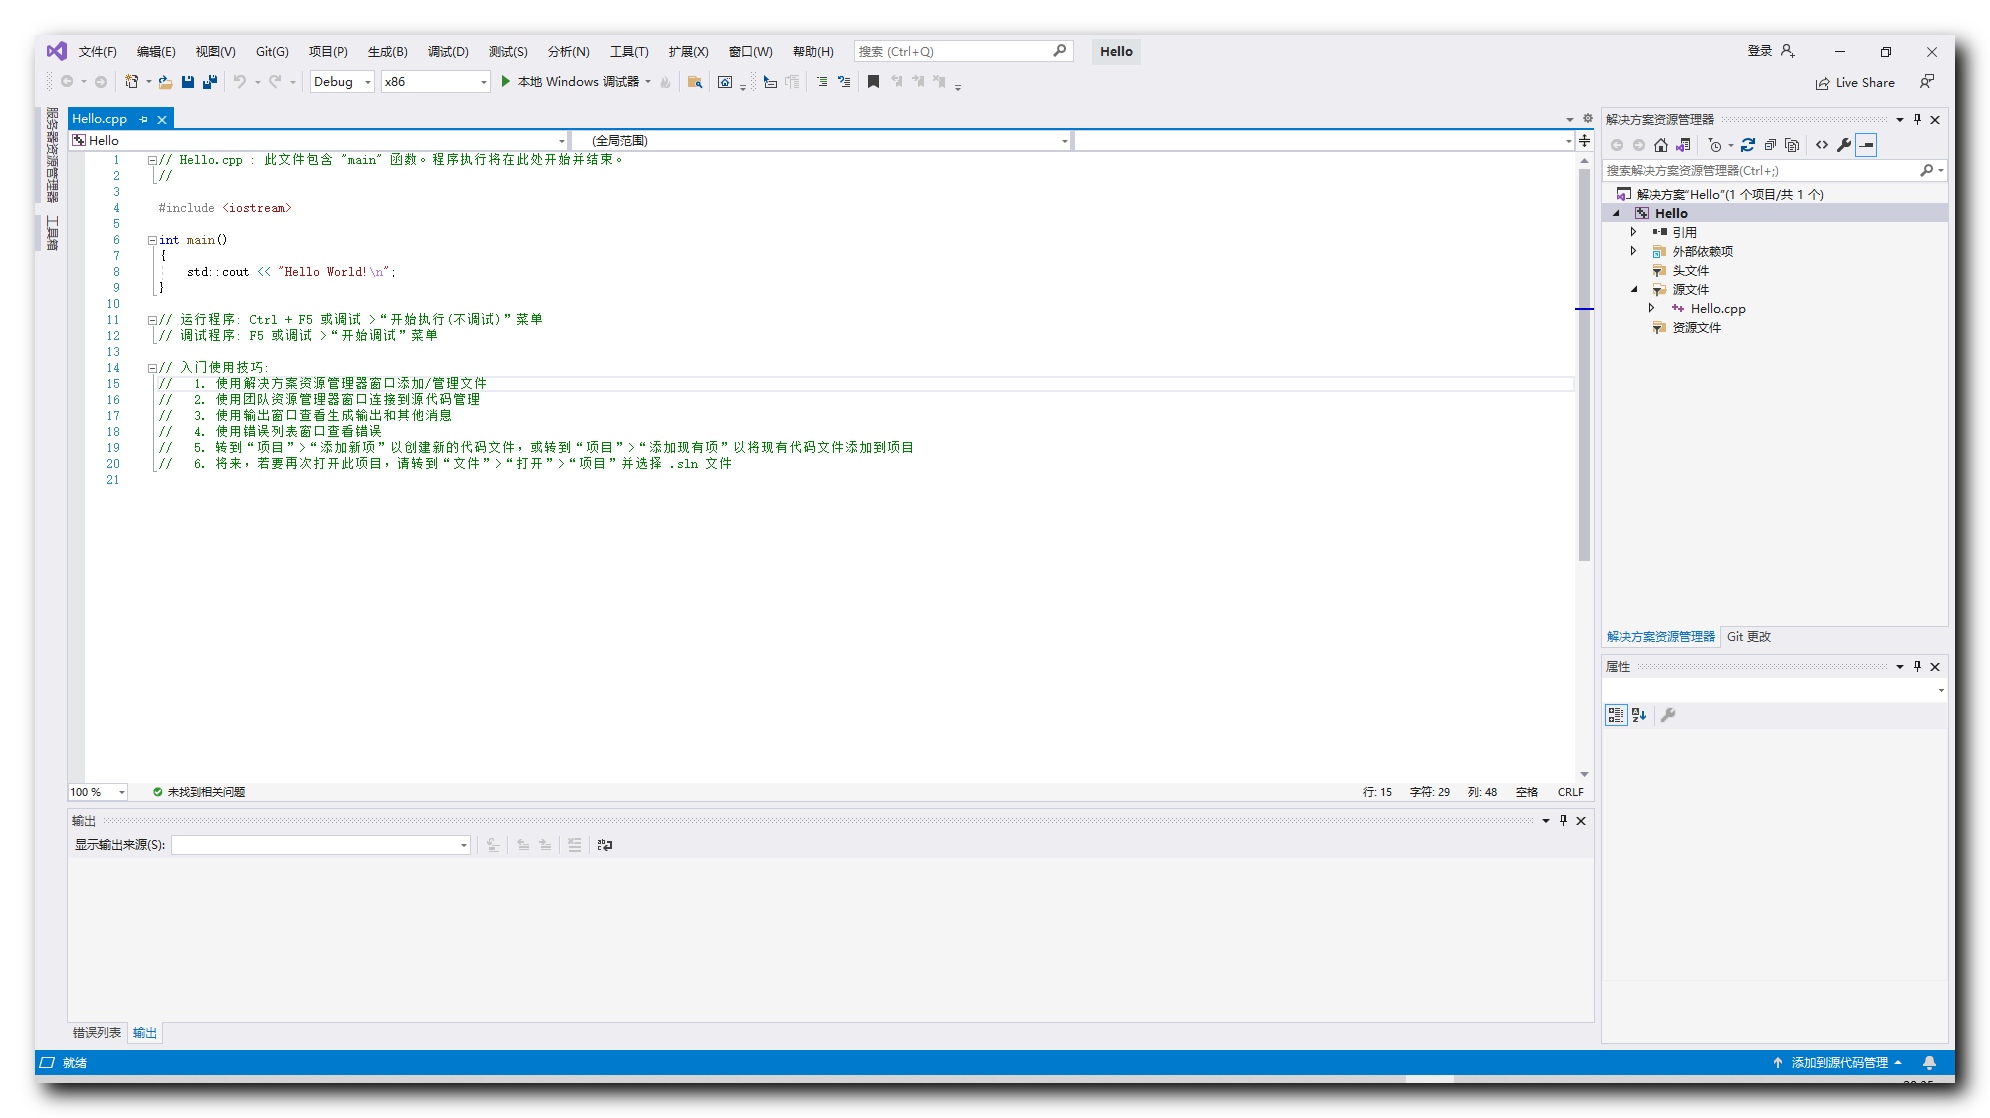The height and width of the screenshot is (1118, 1990).
Task: Toggle Show All Files in Solution Explorer
Action: point(1792,145)
